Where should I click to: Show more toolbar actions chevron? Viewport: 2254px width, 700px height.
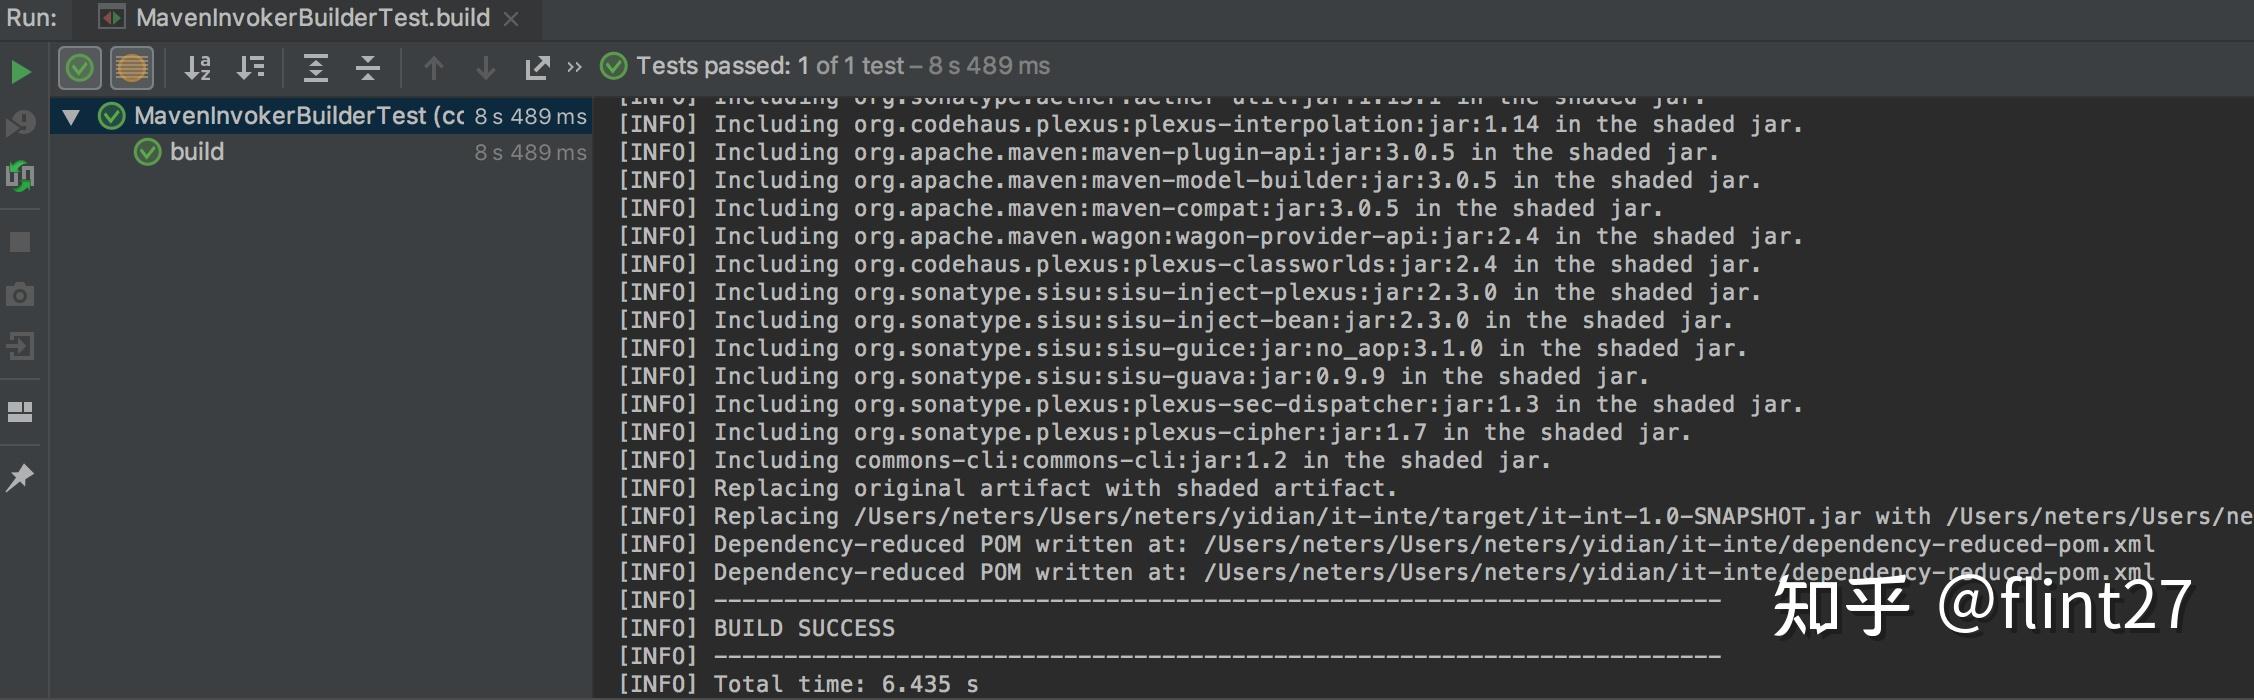(x=574, y=67)
